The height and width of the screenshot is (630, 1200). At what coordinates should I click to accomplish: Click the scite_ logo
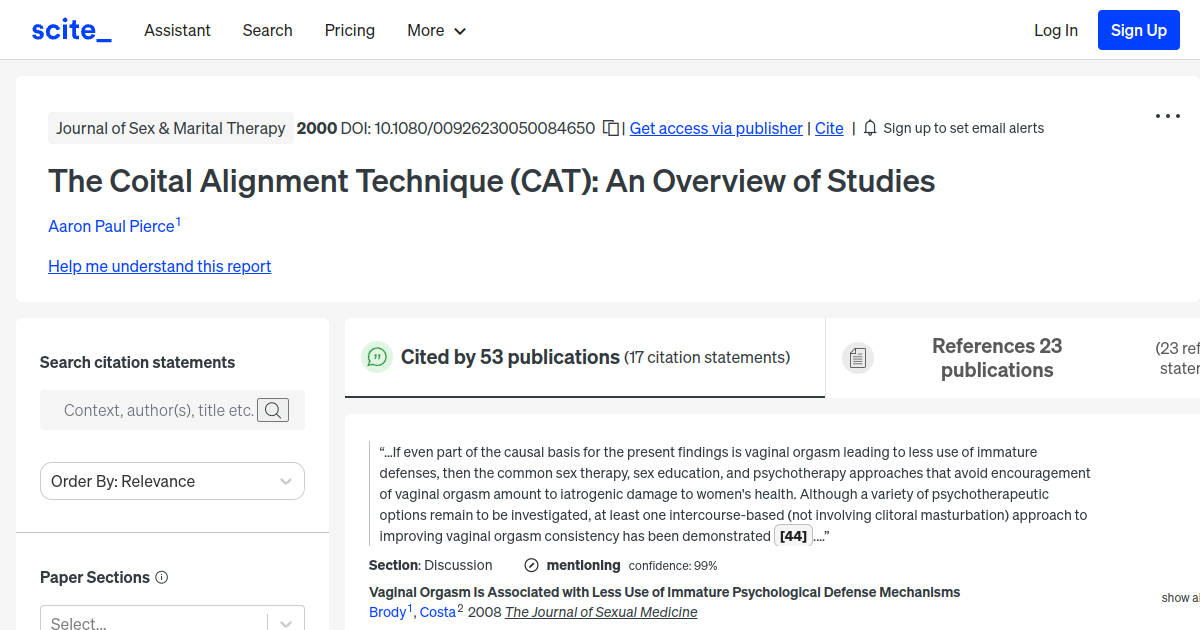coord(70,29)
